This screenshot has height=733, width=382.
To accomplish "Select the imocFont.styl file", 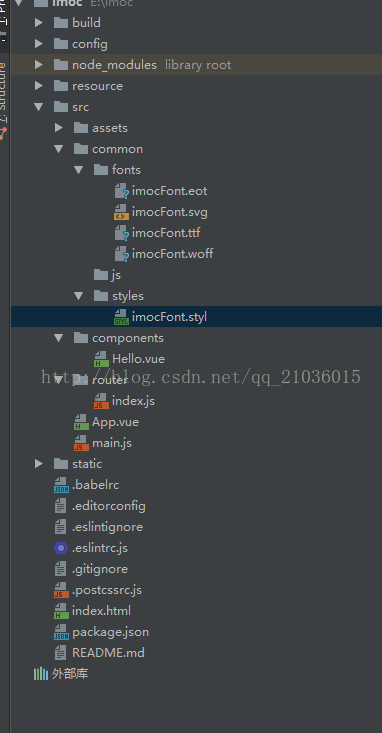I will pyautogui.click(x=169, y=317).
